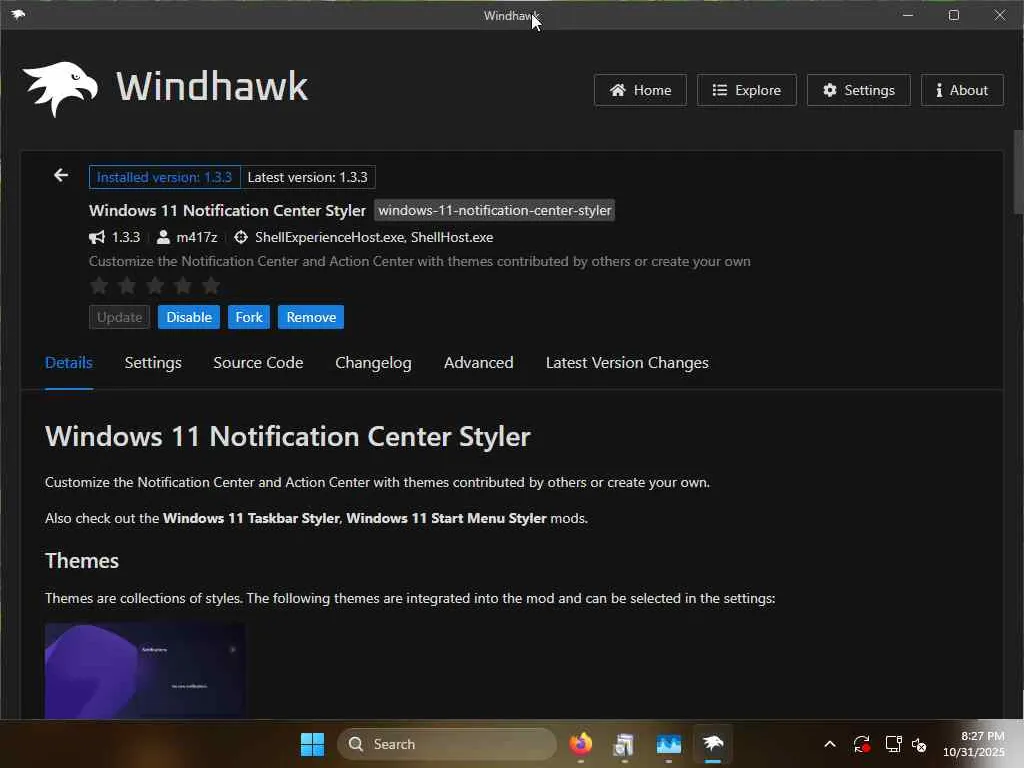Click the Windhawk title bar app icon

[x=18, y=14]
